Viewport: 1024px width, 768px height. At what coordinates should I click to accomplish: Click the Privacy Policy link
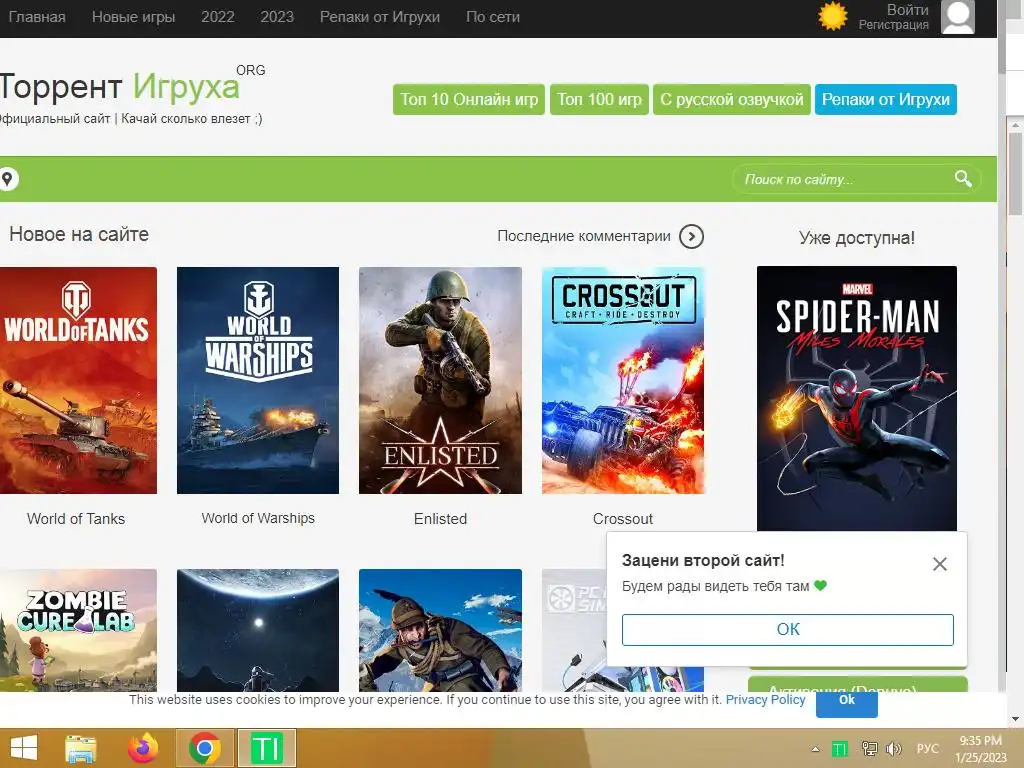765,699
